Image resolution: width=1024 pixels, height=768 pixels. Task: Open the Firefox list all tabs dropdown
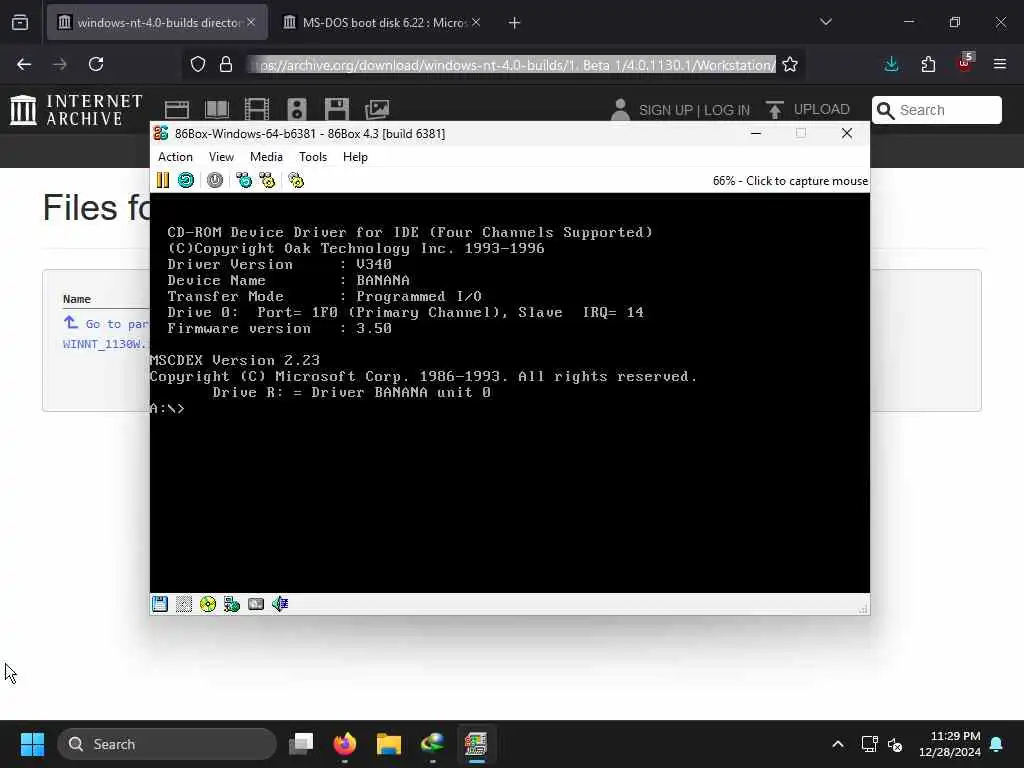click(825, 22)
